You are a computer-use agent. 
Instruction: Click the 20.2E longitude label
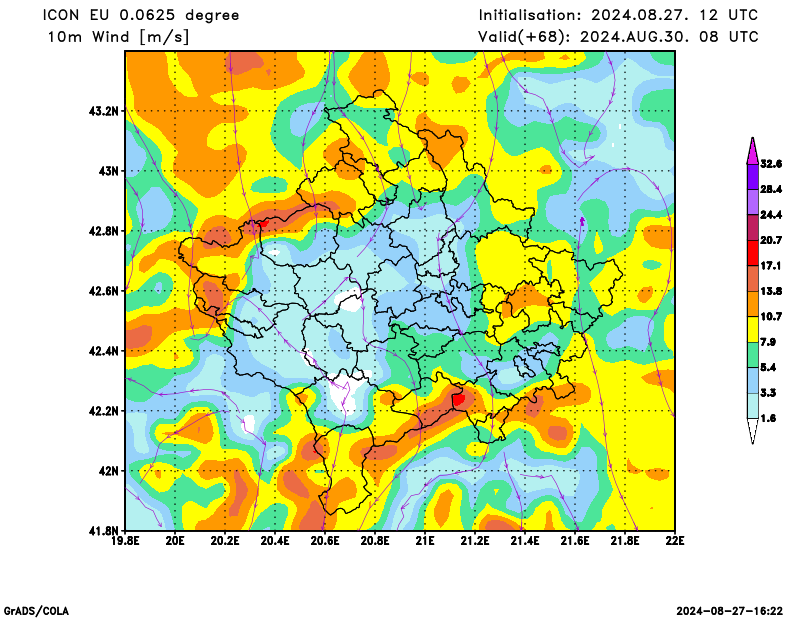click(x=225, y=540)
